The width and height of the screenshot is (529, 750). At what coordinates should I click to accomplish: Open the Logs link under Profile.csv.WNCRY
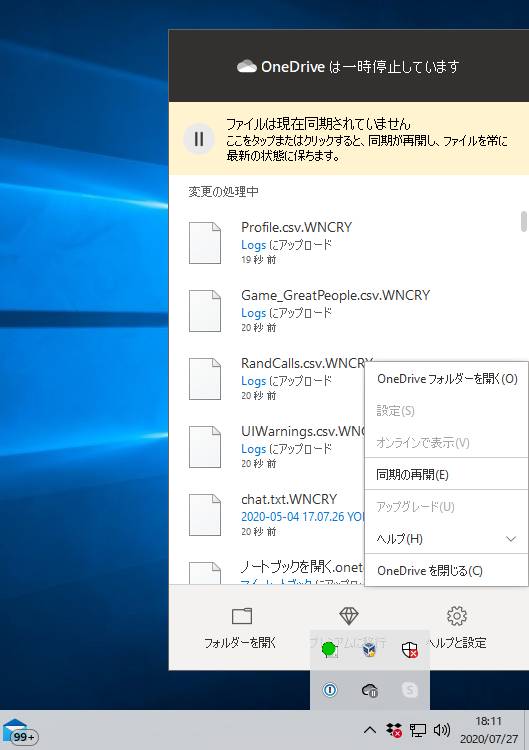click(x=253, y=245)
